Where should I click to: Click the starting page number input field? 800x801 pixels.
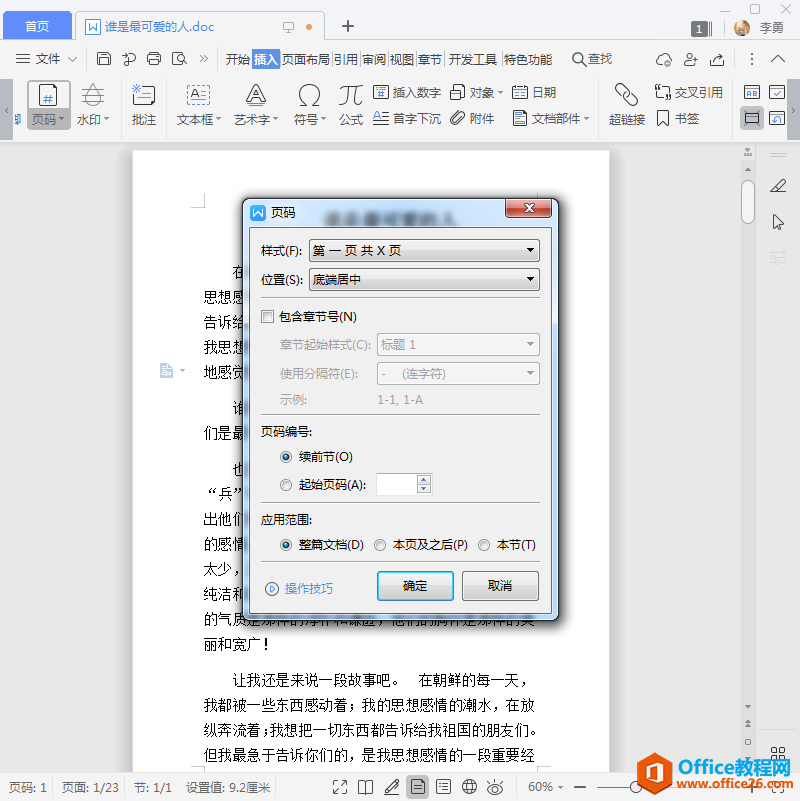(396, 484)
